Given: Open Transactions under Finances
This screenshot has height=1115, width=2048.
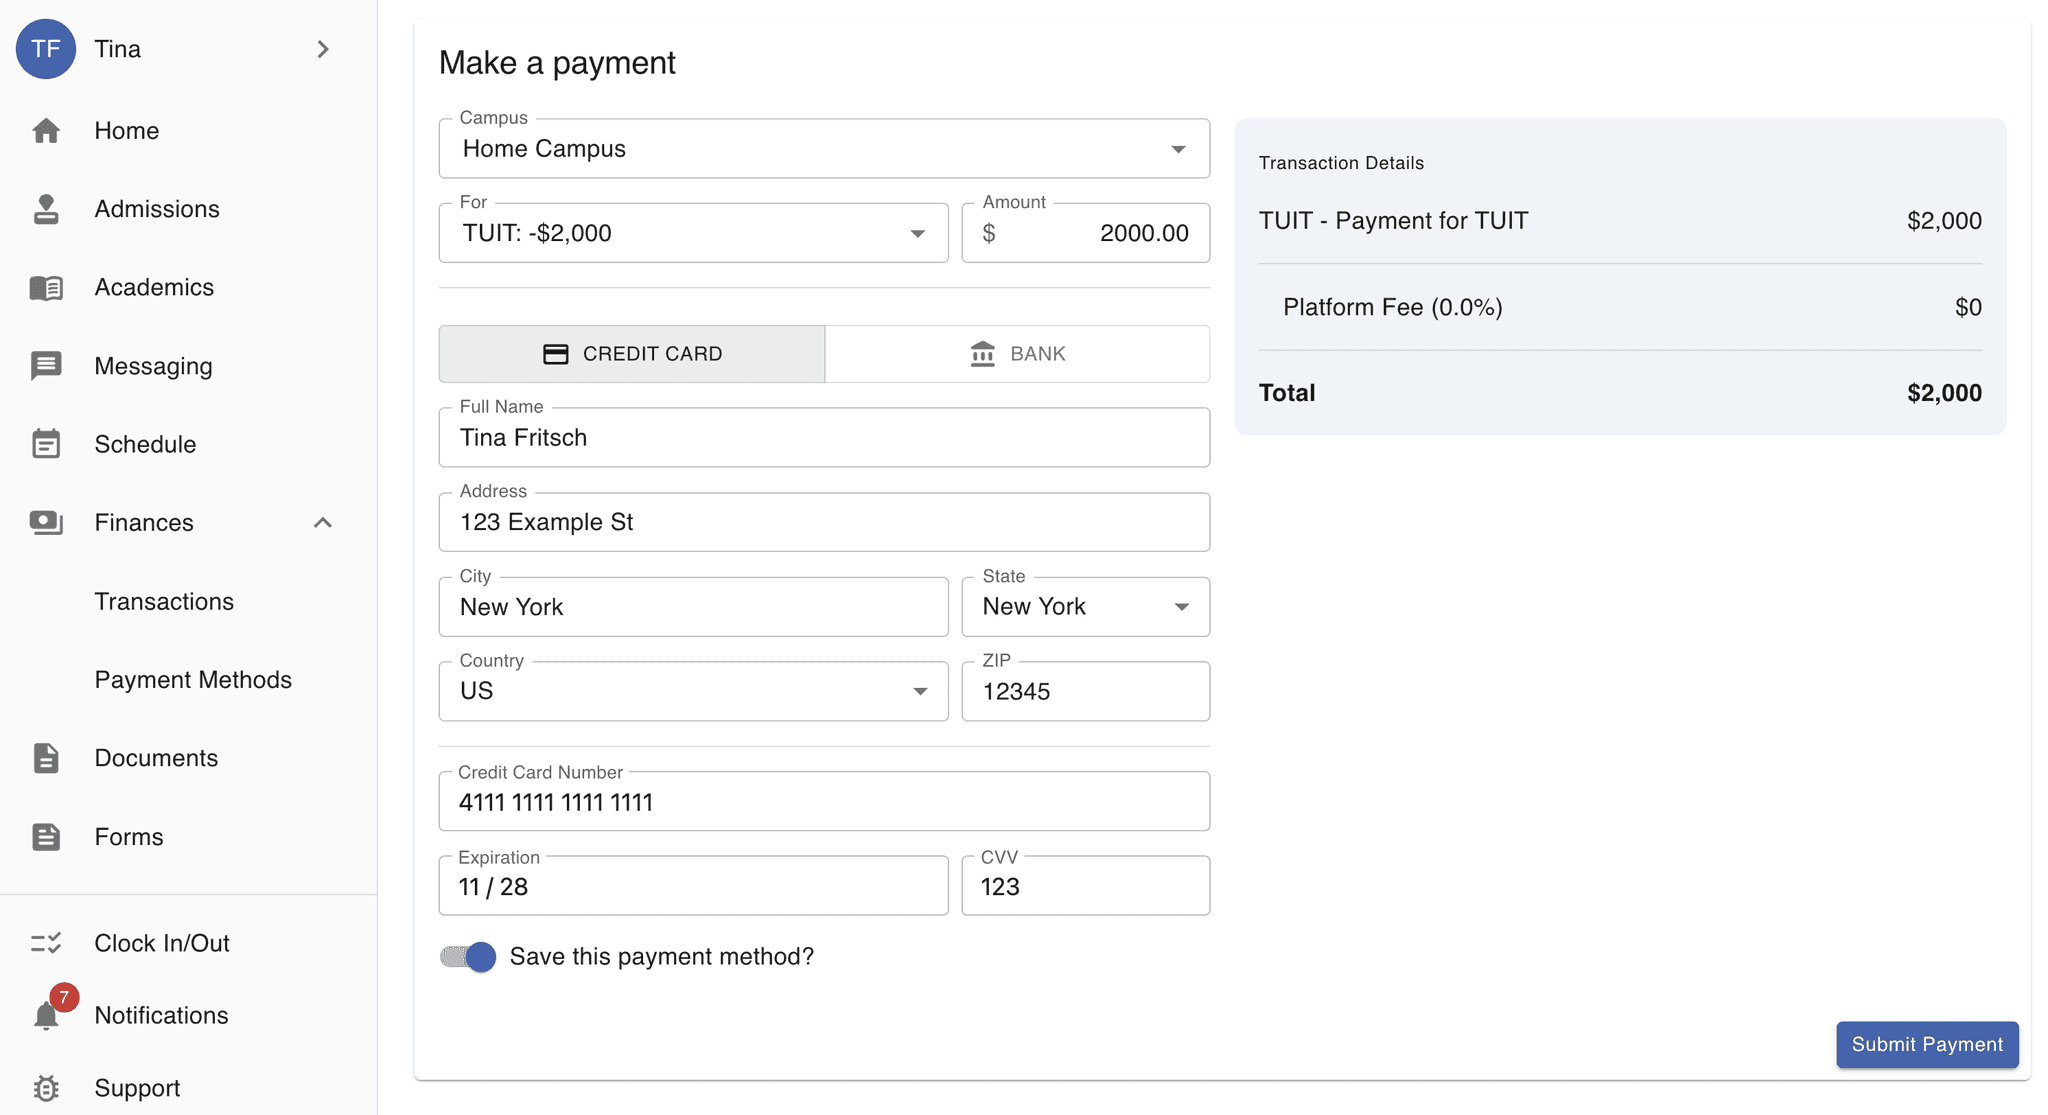Looking at the screenshot, I should point(164,602).
